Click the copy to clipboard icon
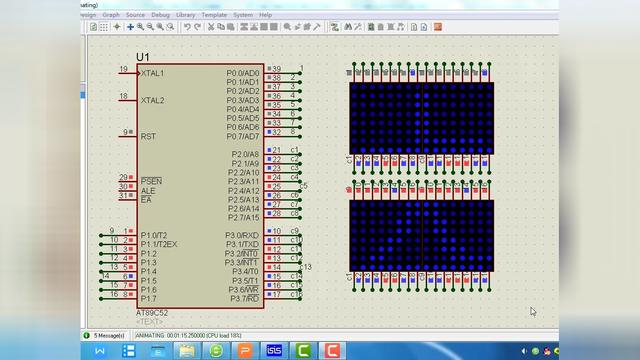640x360 pixels. (x=221, y=27)
